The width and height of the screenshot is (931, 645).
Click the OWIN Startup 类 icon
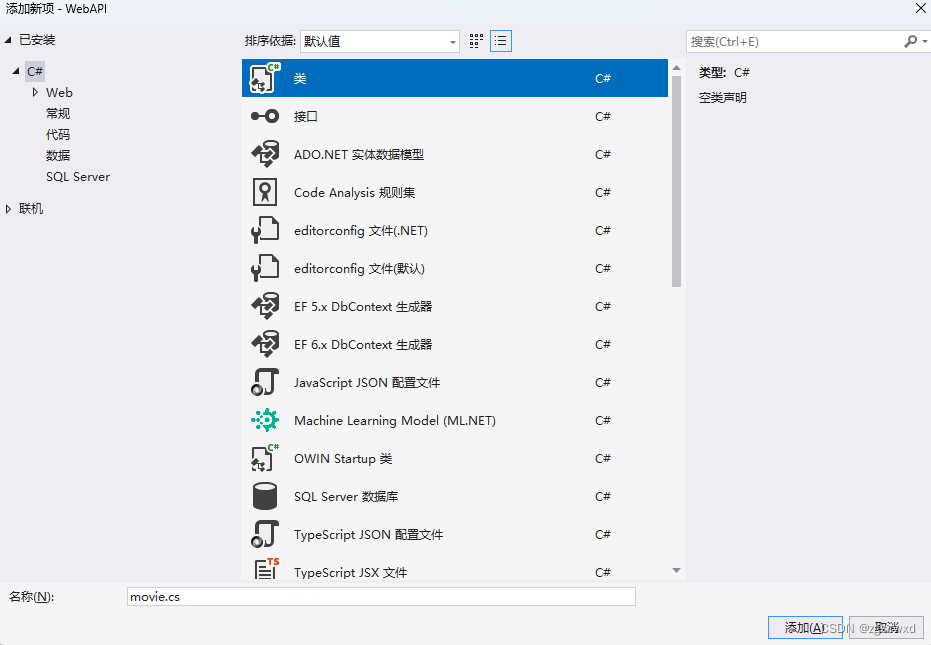click(x=265, y=458)
